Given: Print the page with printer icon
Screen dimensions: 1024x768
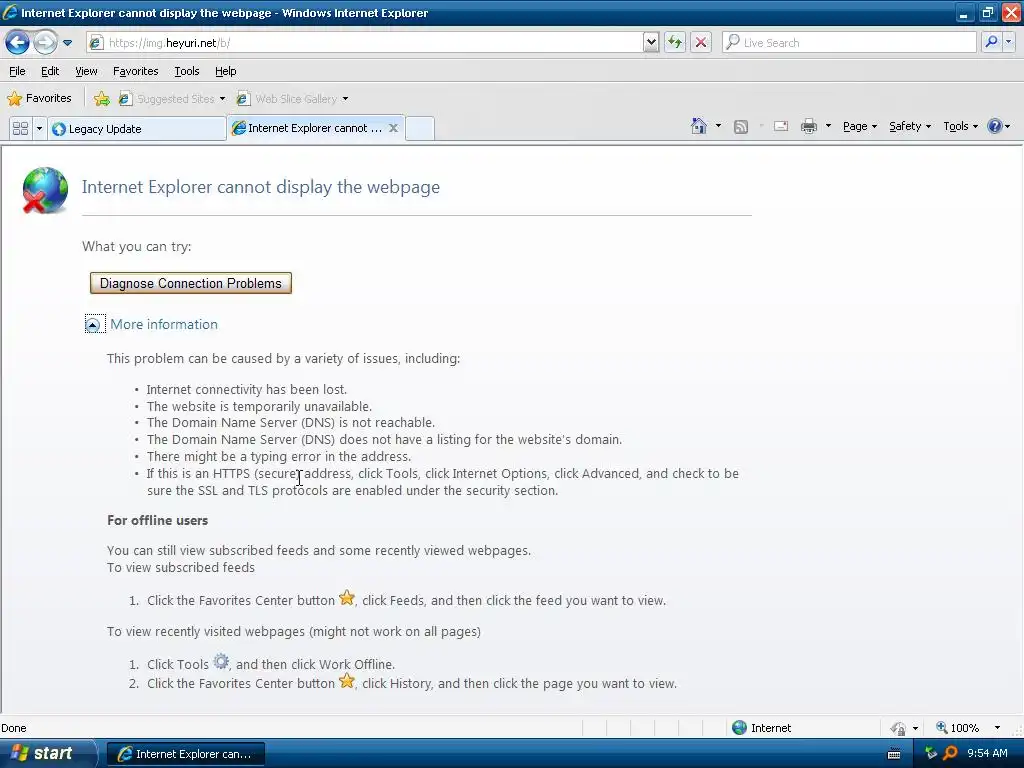Looking at the screenshot, I should (808, 127).
